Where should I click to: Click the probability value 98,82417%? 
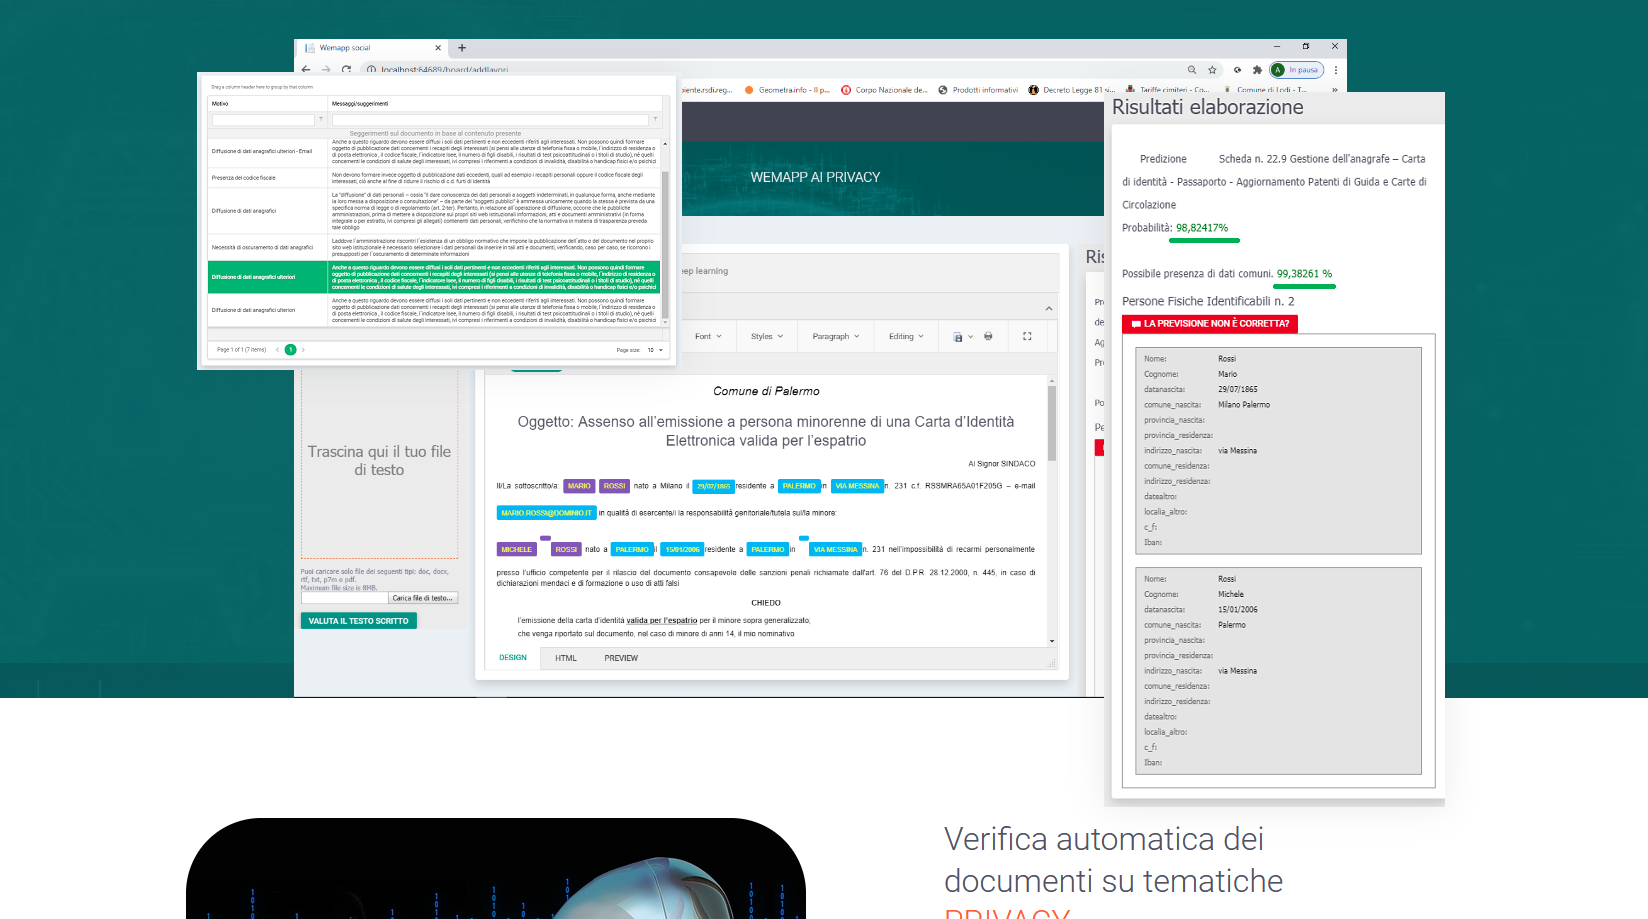(1202, 228)
